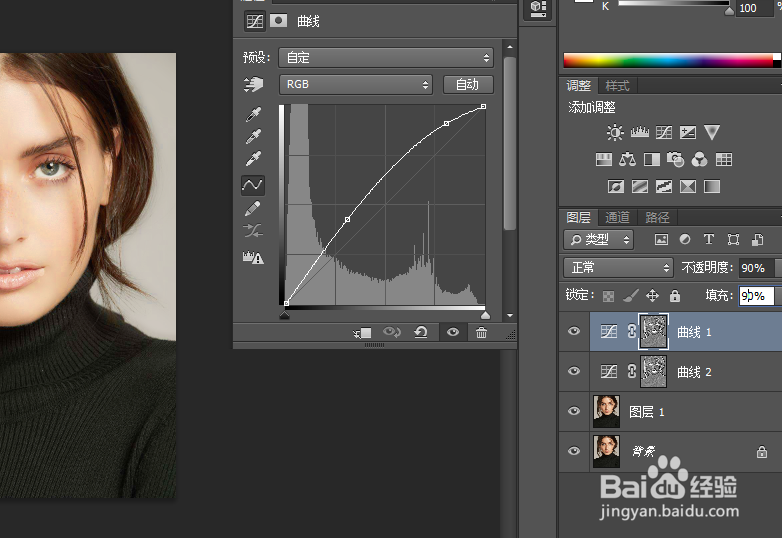Clip adjustment to layer below icon
This screenshot has width=782, height=538.
pyautogui.click(x=363, y=333)
